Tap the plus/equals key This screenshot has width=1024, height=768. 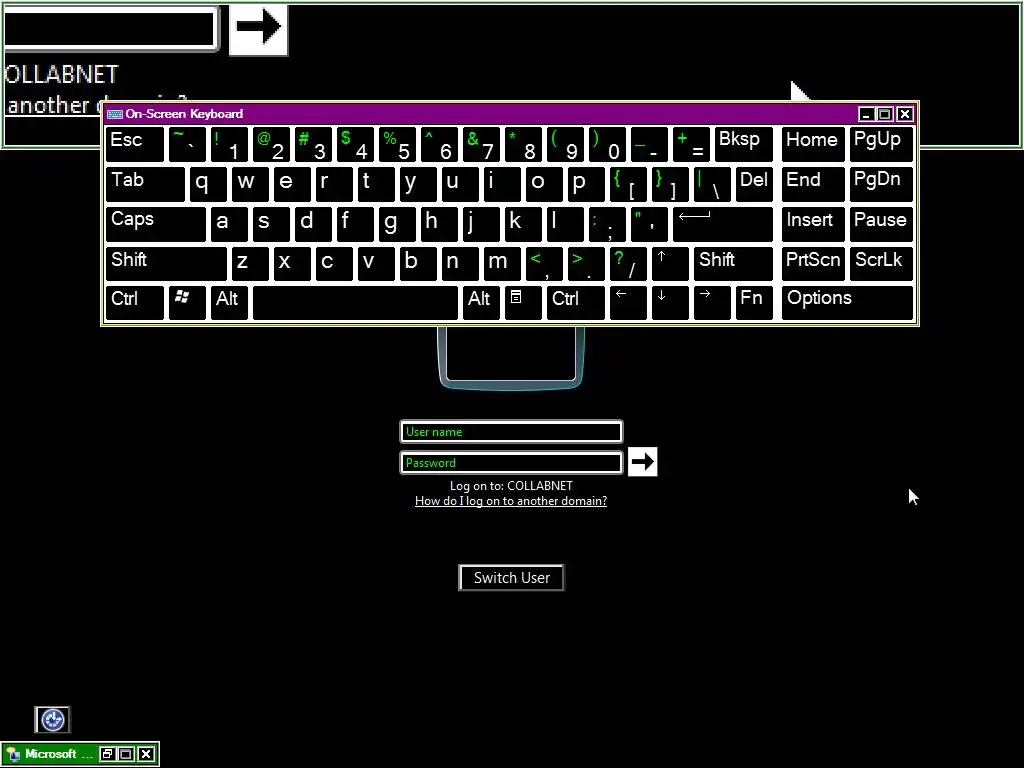tap(691, 144)
